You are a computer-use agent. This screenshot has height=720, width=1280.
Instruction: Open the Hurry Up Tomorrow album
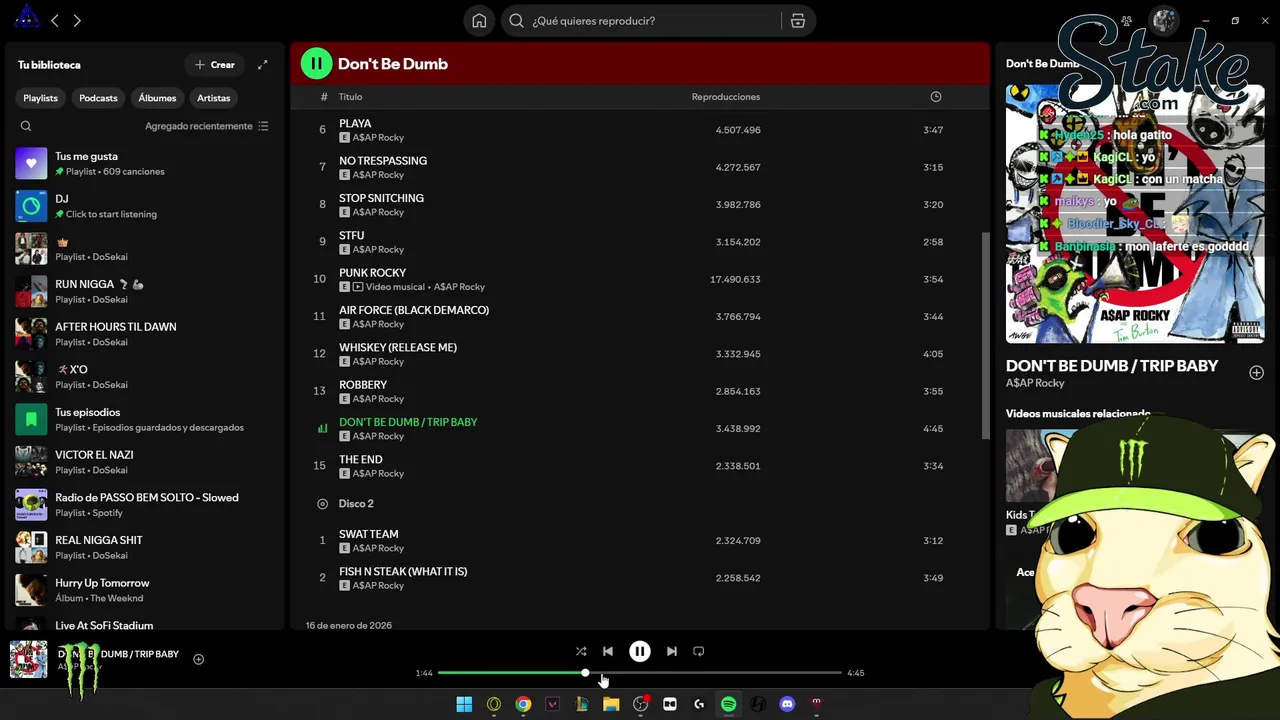click(143, 590)
